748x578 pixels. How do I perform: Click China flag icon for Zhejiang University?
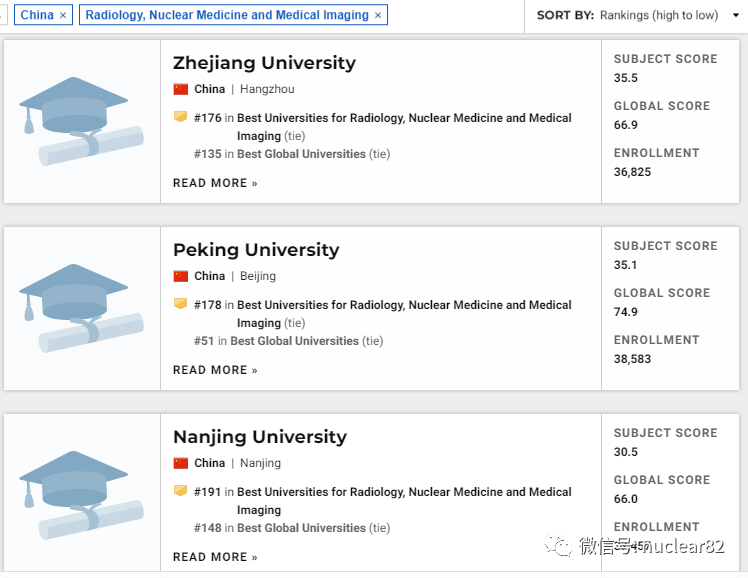tap(181, 89)
